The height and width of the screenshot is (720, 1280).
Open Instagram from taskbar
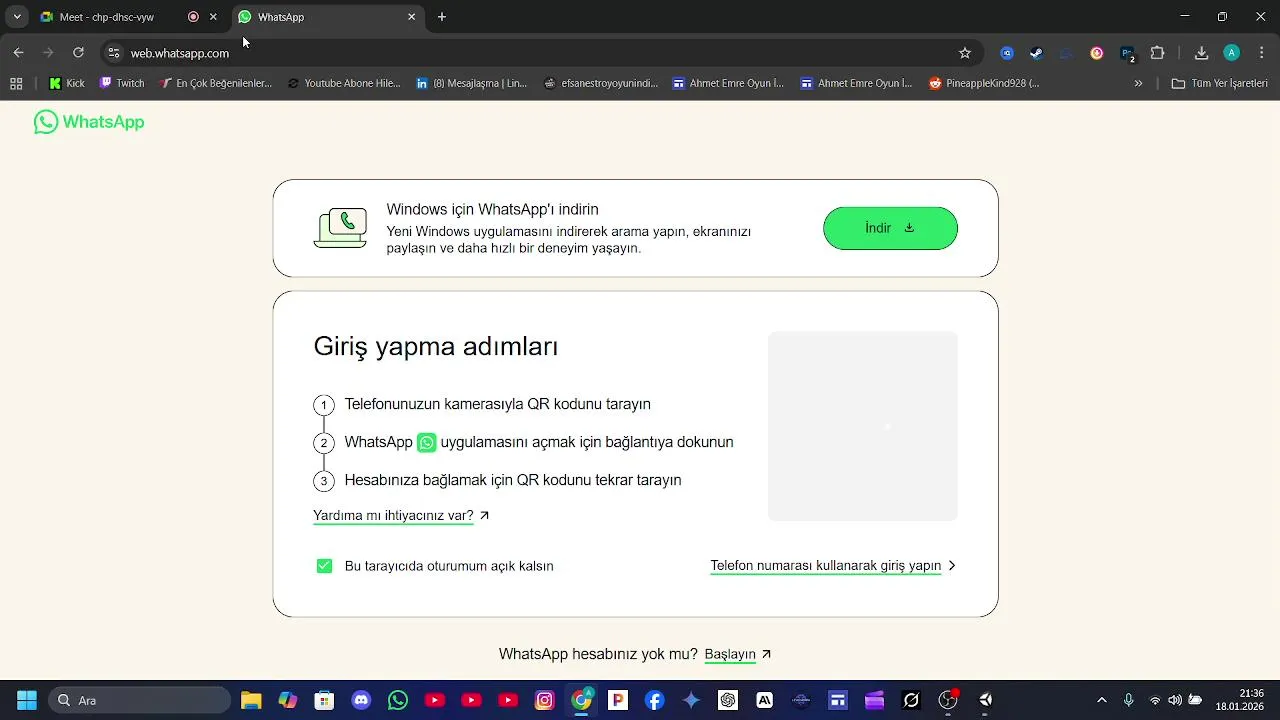coord(544,700)
